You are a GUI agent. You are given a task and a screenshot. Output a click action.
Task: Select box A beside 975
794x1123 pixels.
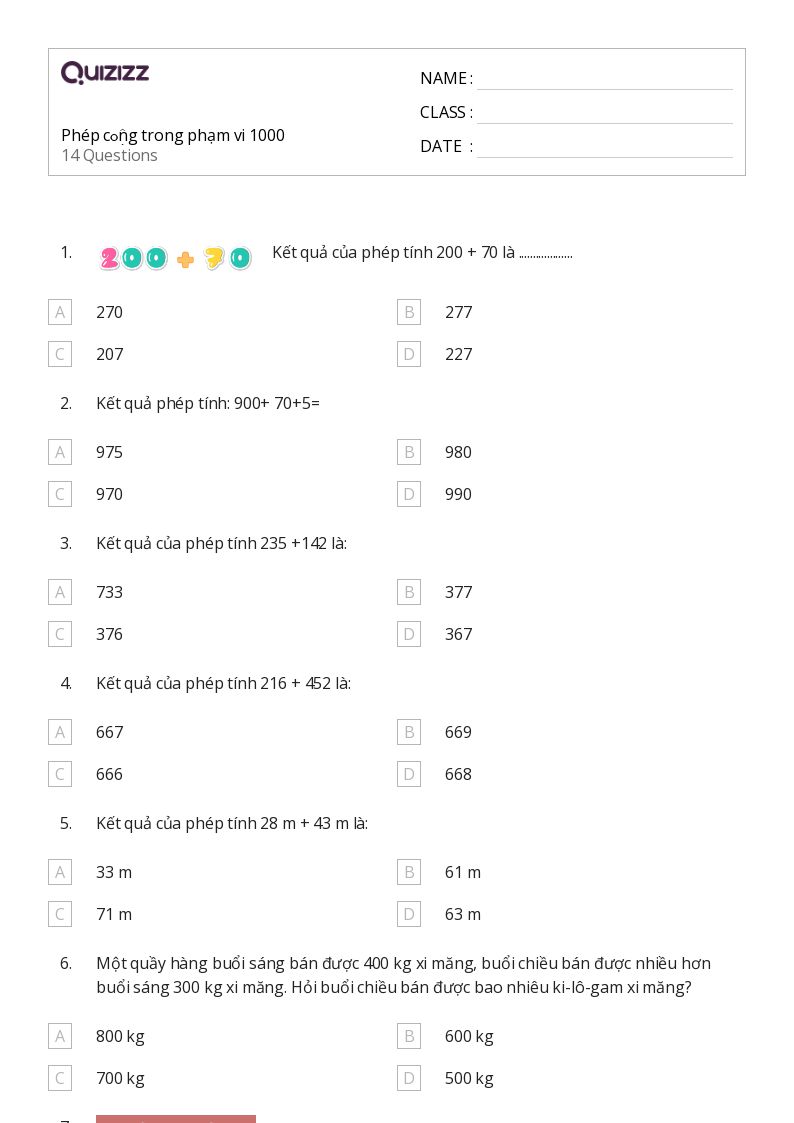point(60,452)
